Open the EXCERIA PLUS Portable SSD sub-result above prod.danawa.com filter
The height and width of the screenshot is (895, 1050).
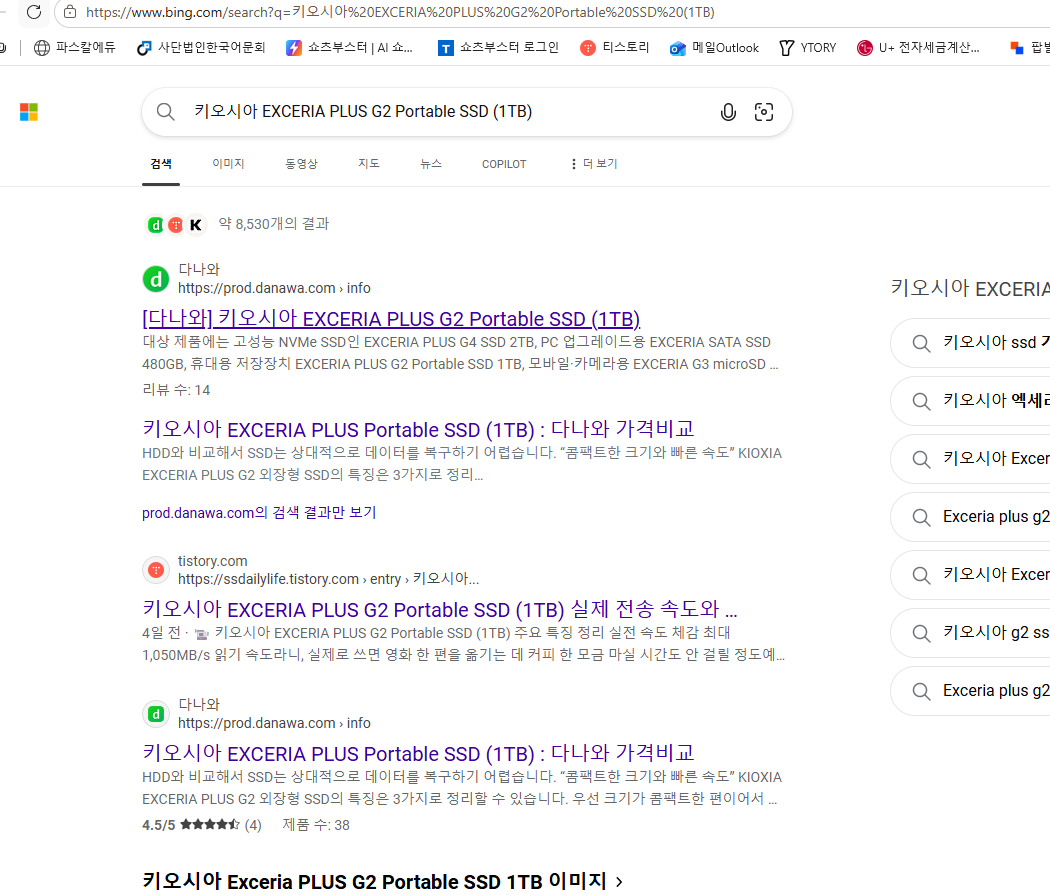(x=418, y=429)
